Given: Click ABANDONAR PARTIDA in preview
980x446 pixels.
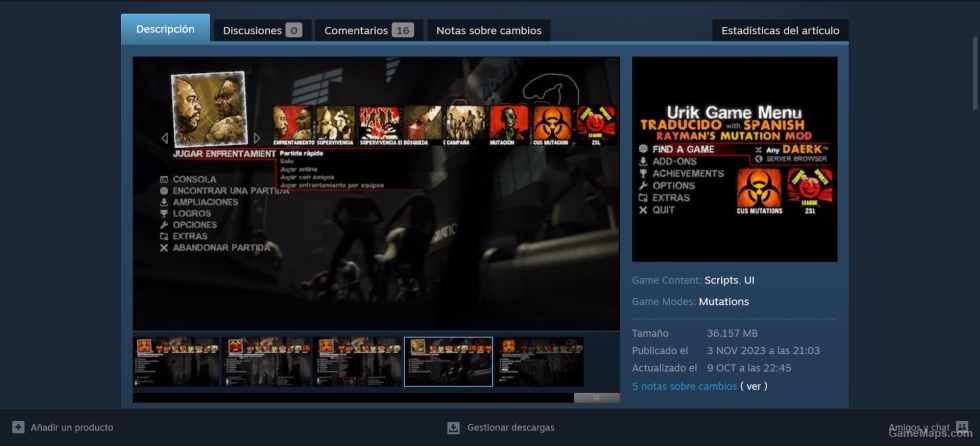Looking at the screenshot, I should (x=221, y=247).
